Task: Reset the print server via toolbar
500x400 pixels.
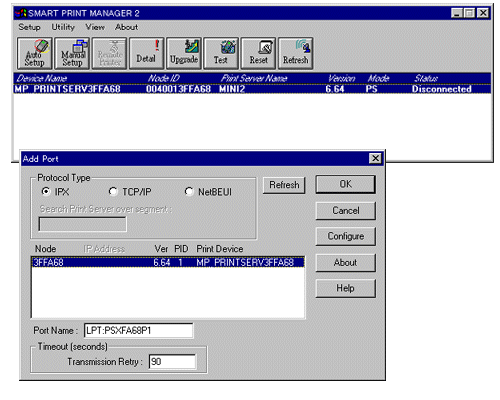Action: pos(258,53)
